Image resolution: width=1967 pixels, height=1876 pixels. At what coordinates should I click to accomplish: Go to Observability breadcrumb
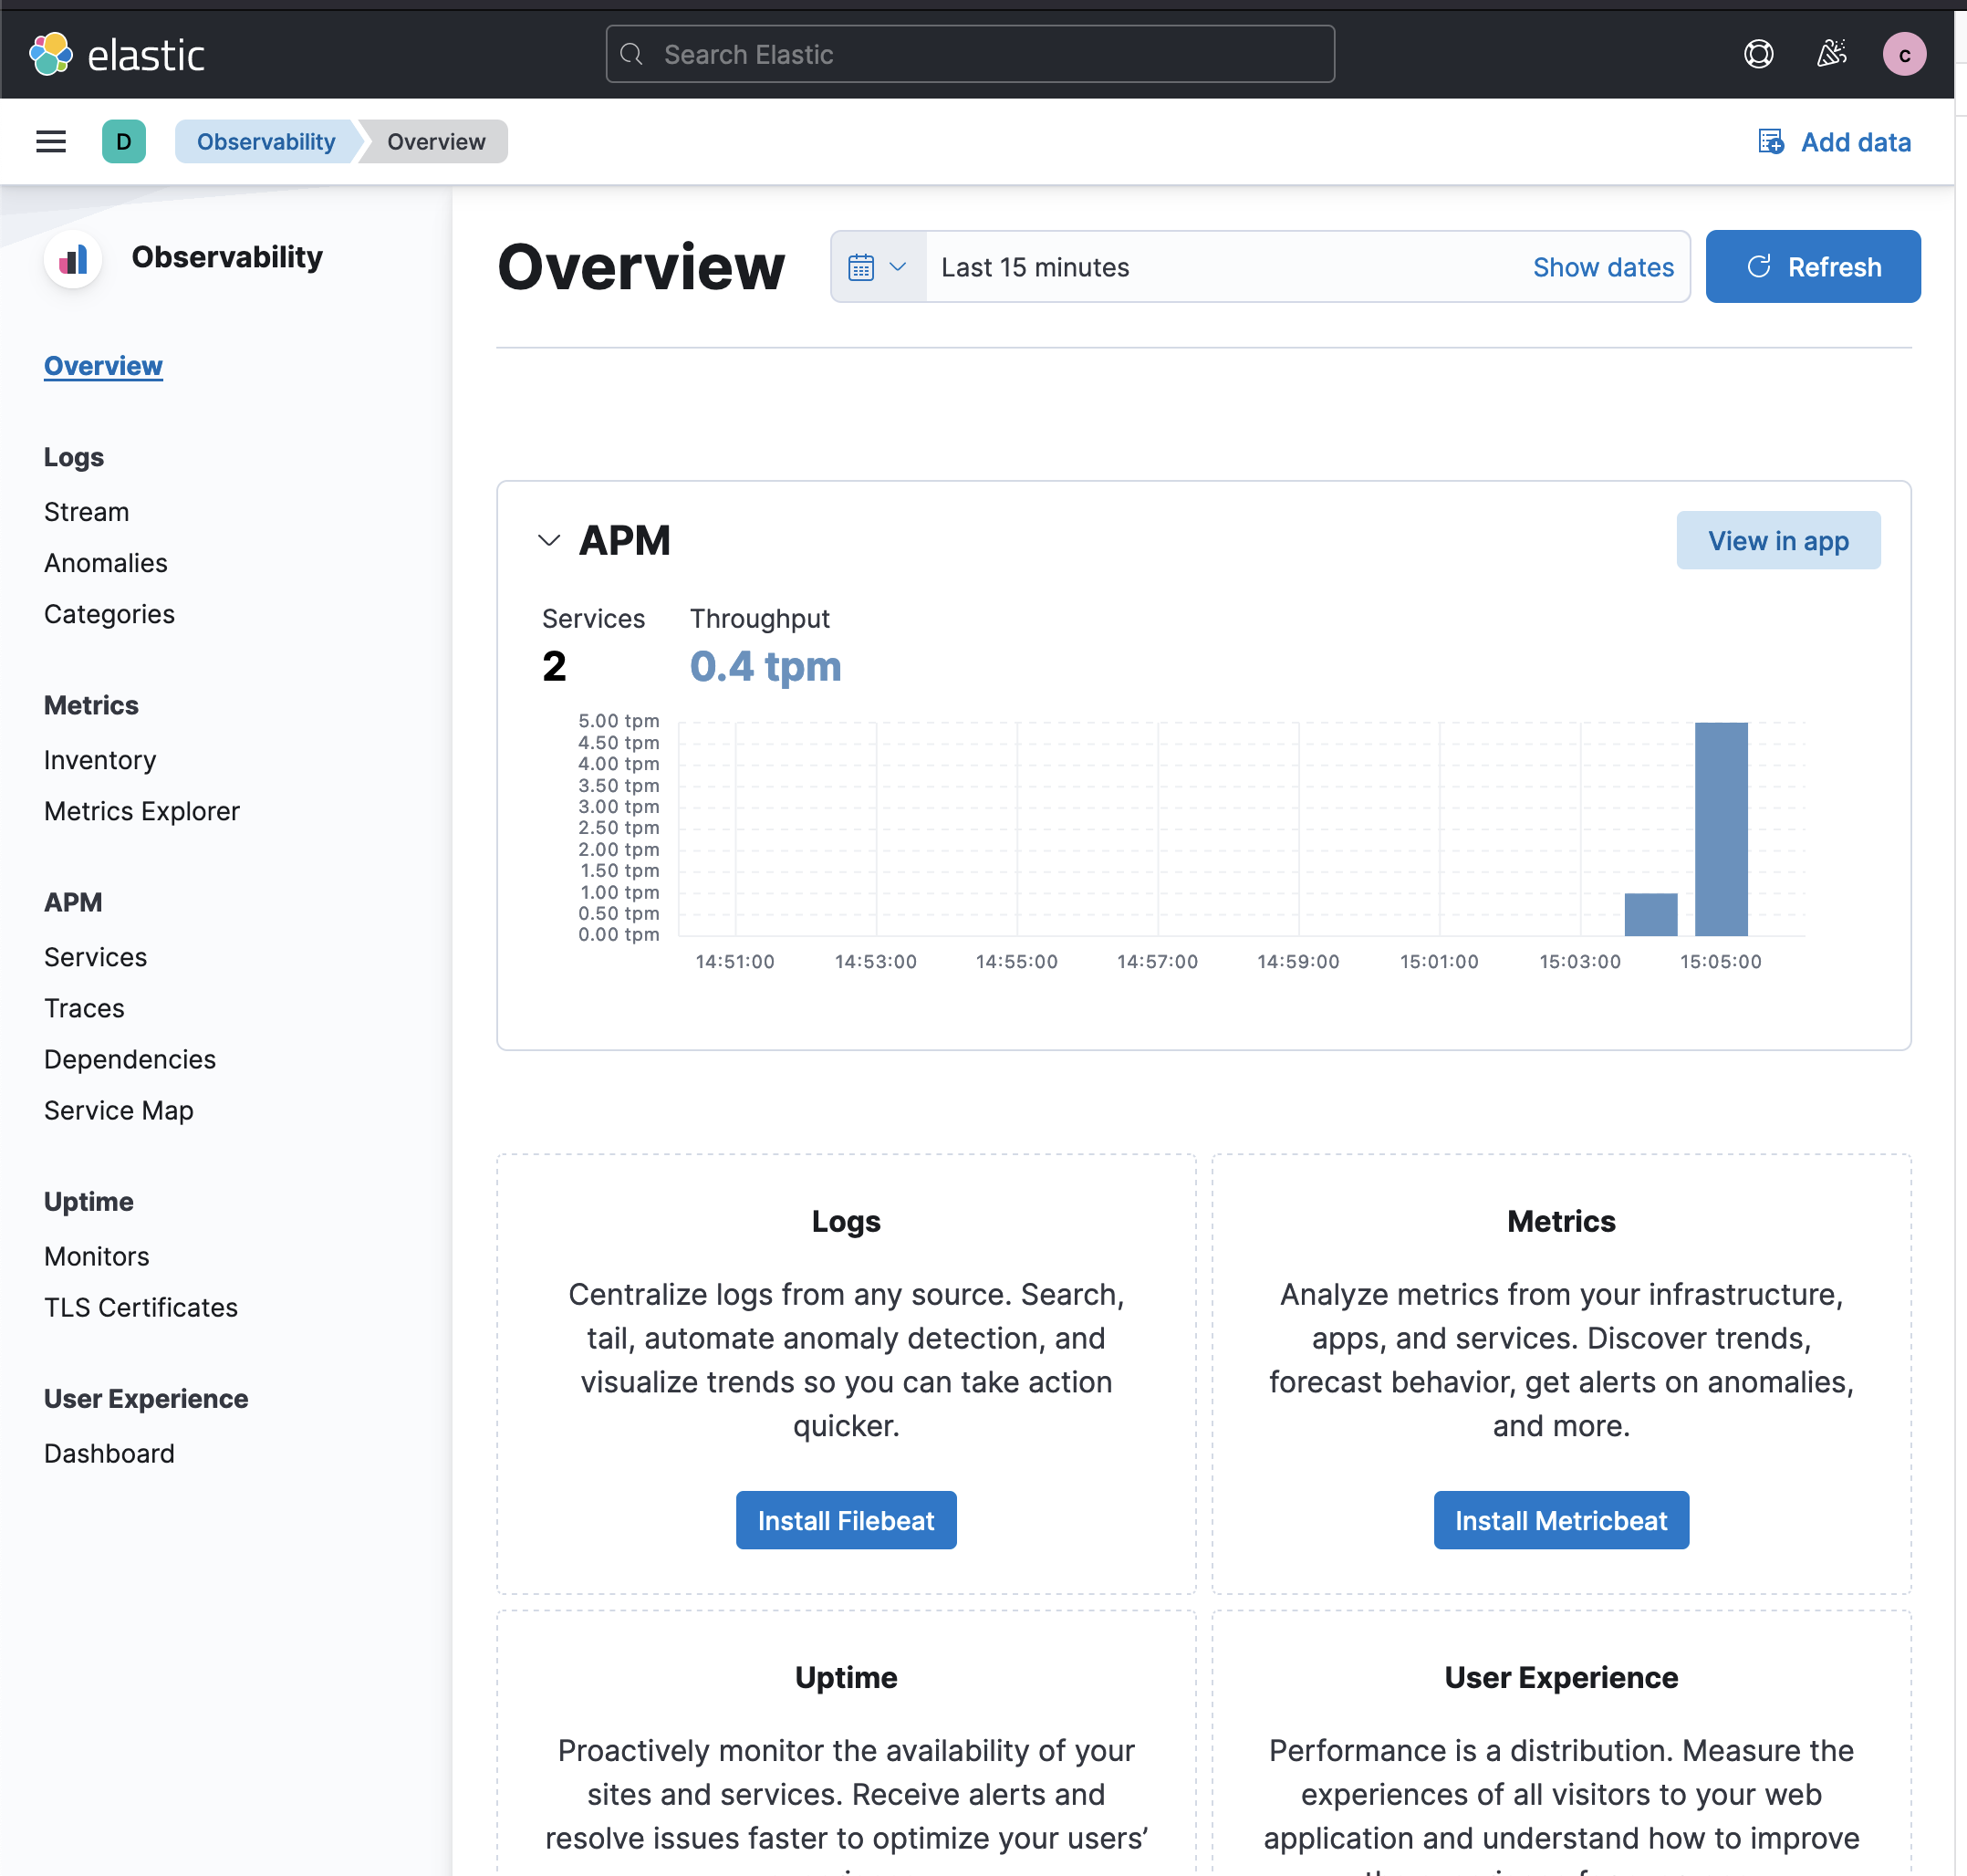[x=266, y=142]
